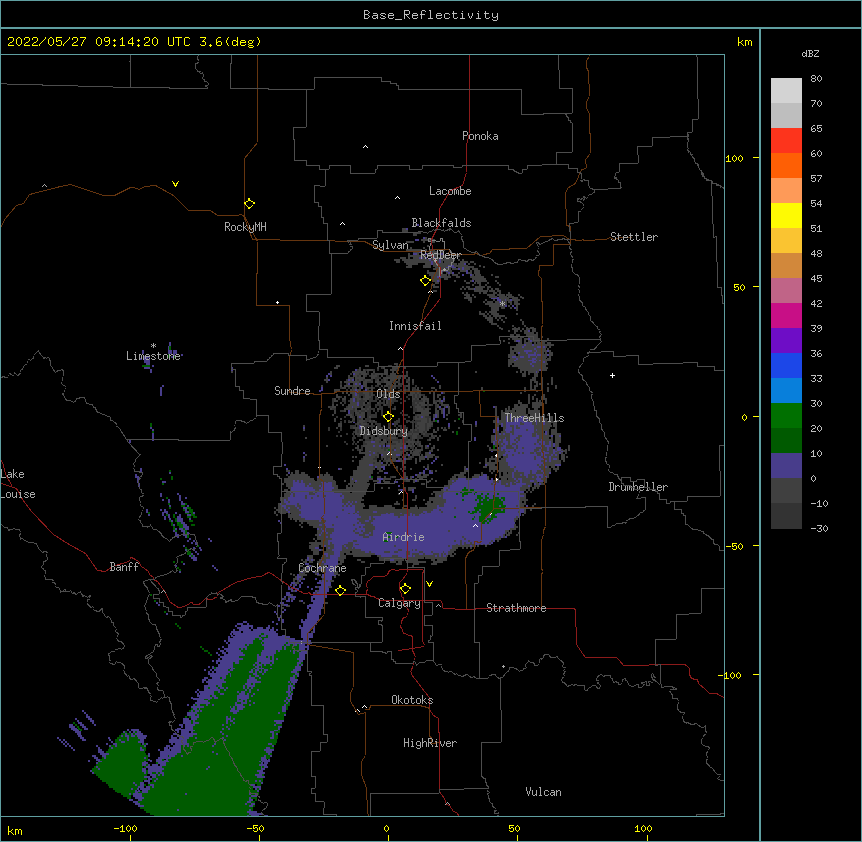Click the white plus marker west of Drumheller
The width and height of the screenshot is (862, 842).
pyautogui.click(x=612, y=375)
